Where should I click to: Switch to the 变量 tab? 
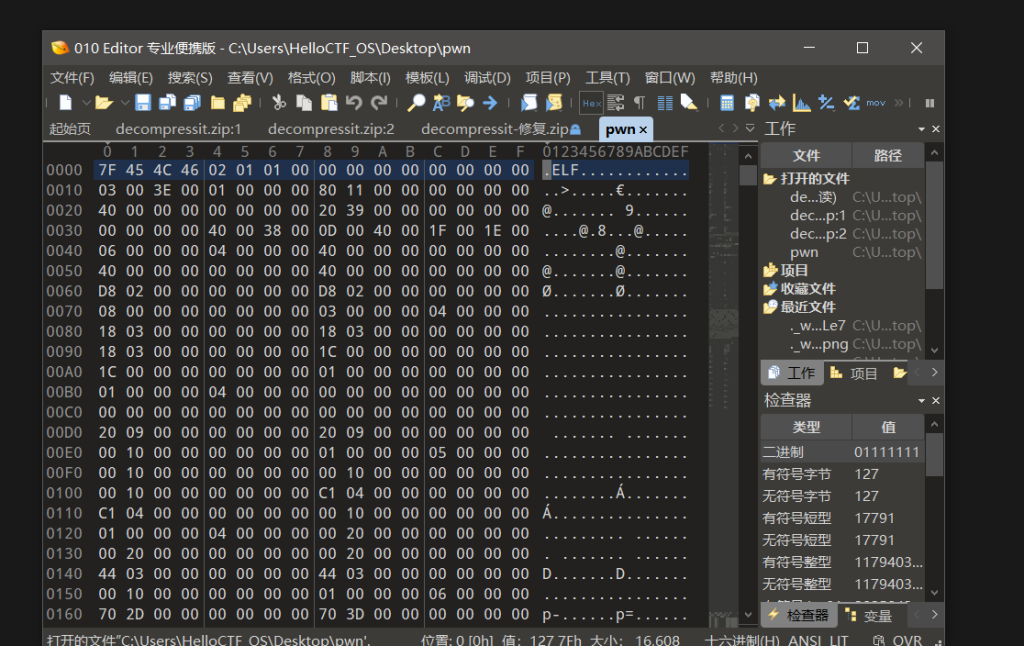870,615
